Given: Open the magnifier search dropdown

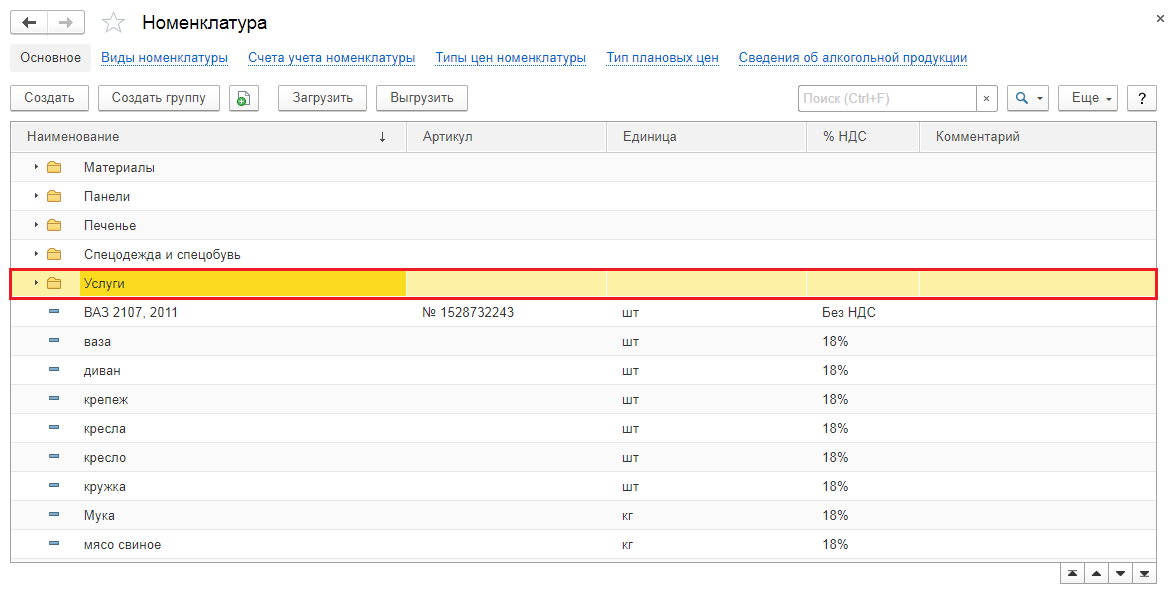Looking at the screenshot, I should [x=1027, y=98].
